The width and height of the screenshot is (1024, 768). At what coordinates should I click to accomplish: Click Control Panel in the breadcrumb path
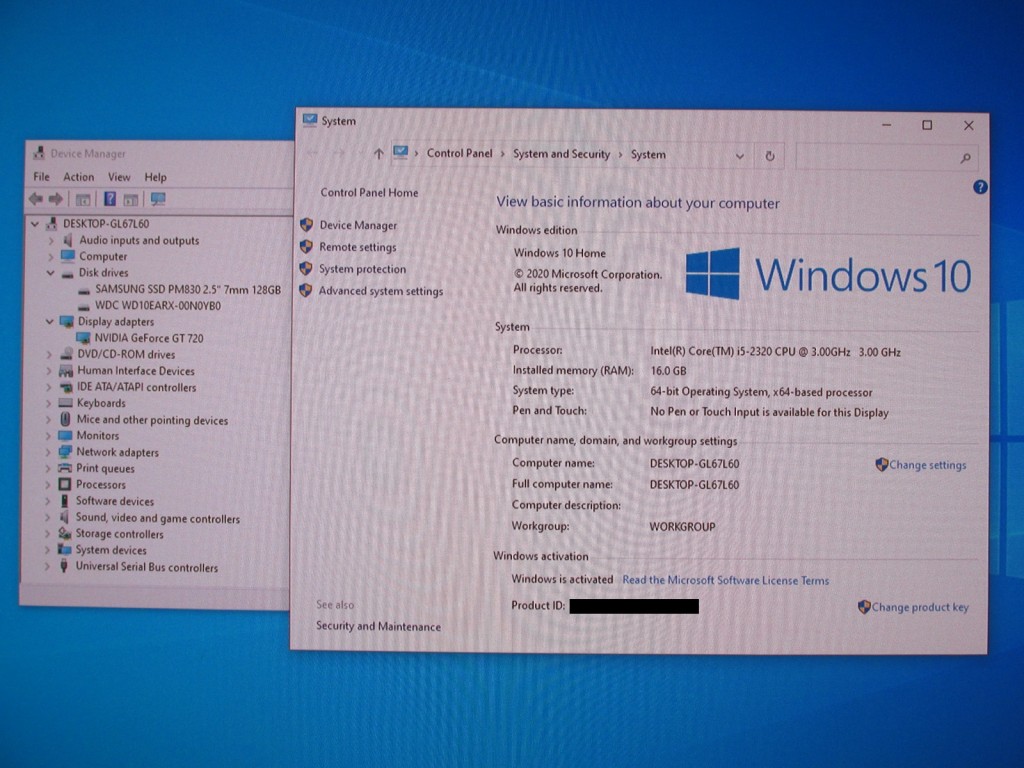[x=459, y=153]
